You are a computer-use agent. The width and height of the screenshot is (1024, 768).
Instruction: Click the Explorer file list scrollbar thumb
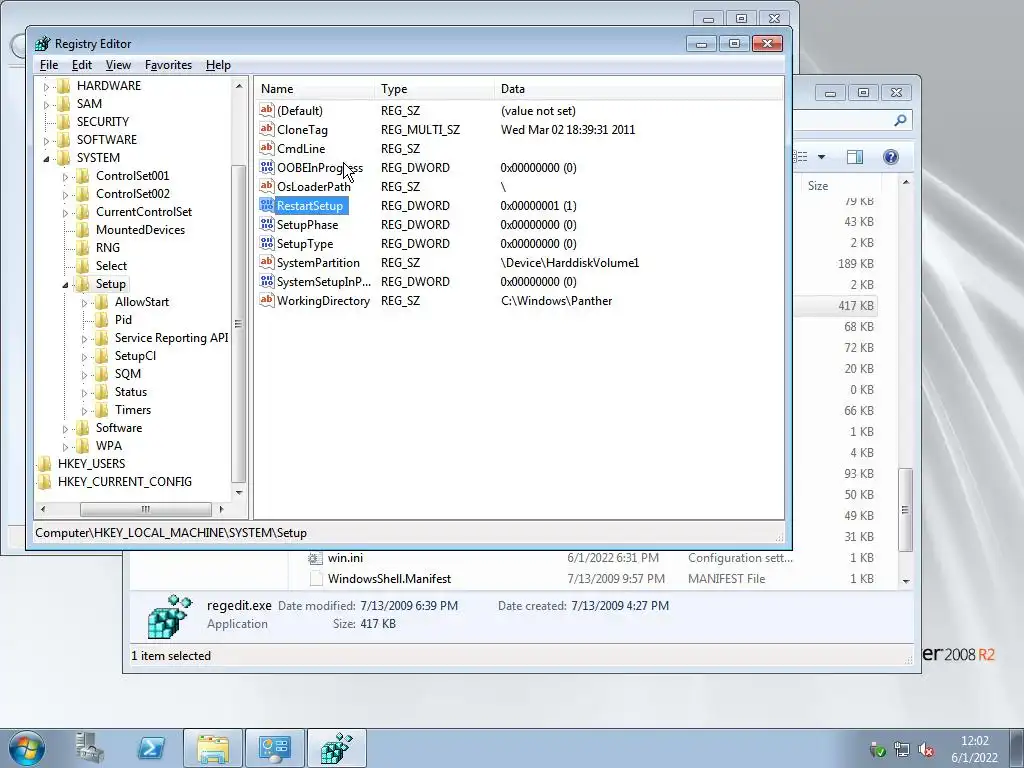click(x=905, y=509)
